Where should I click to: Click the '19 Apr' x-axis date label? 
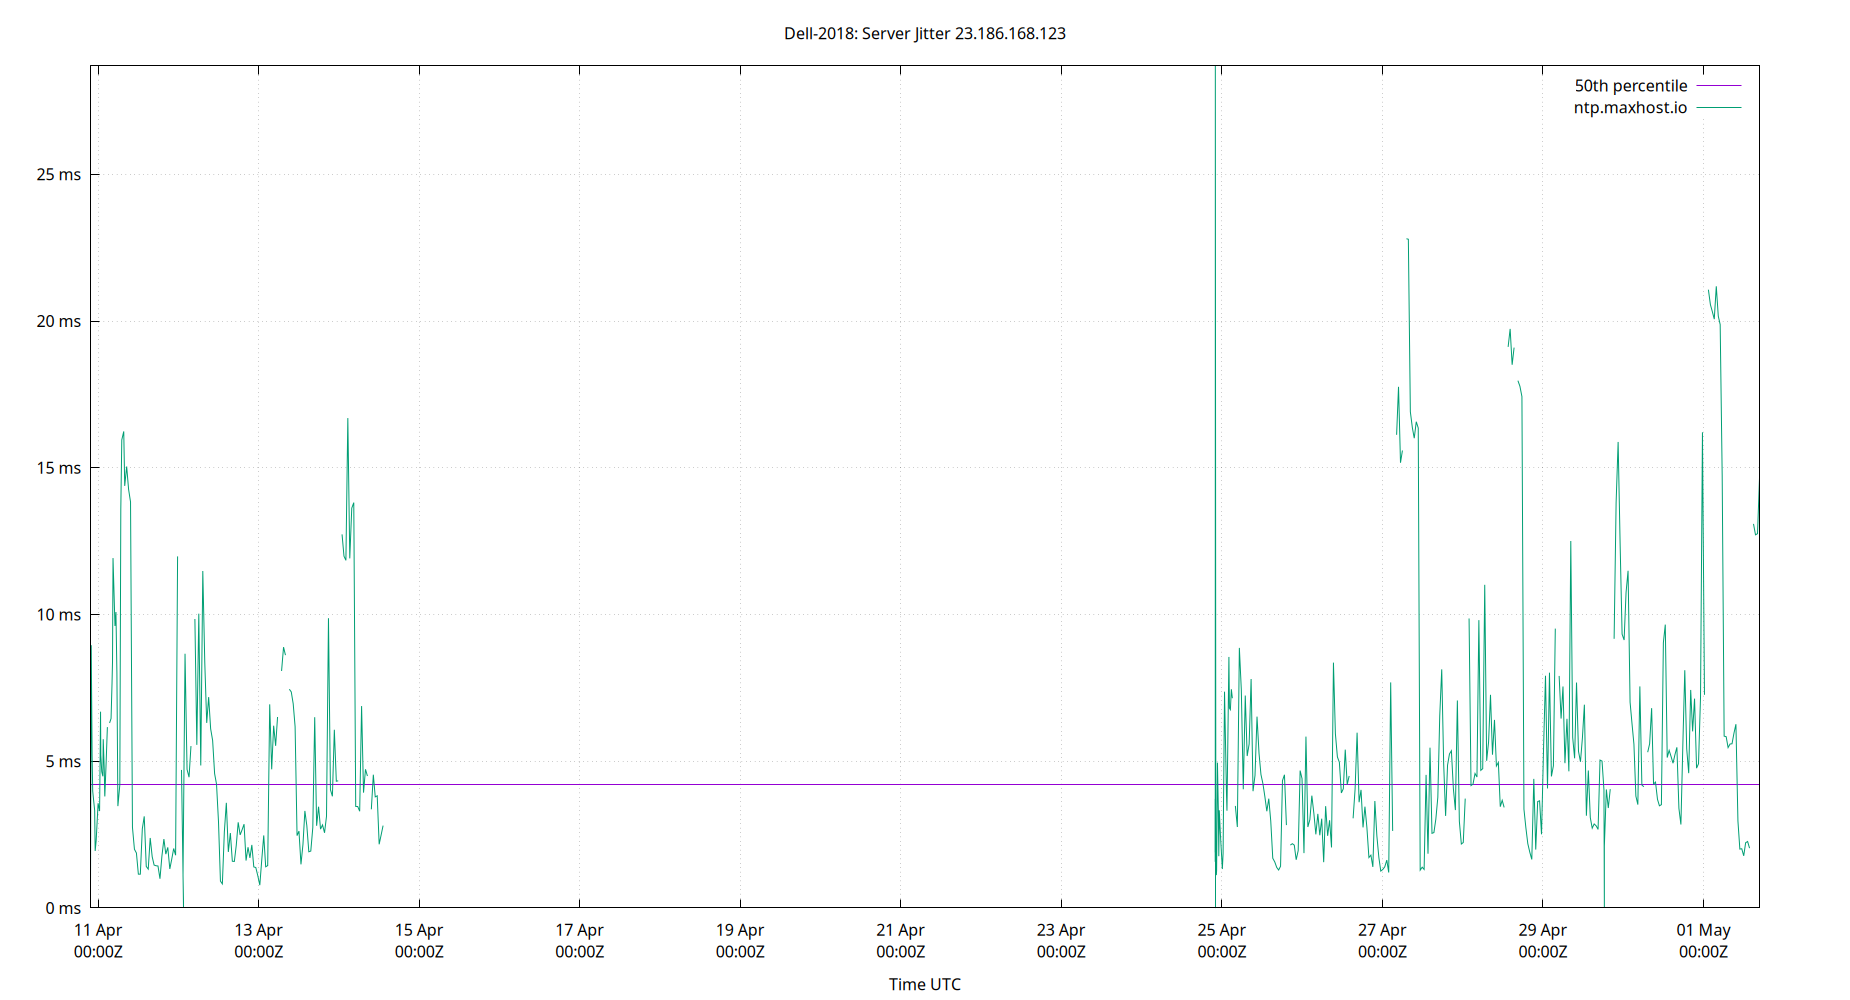[x=740, y=930]
